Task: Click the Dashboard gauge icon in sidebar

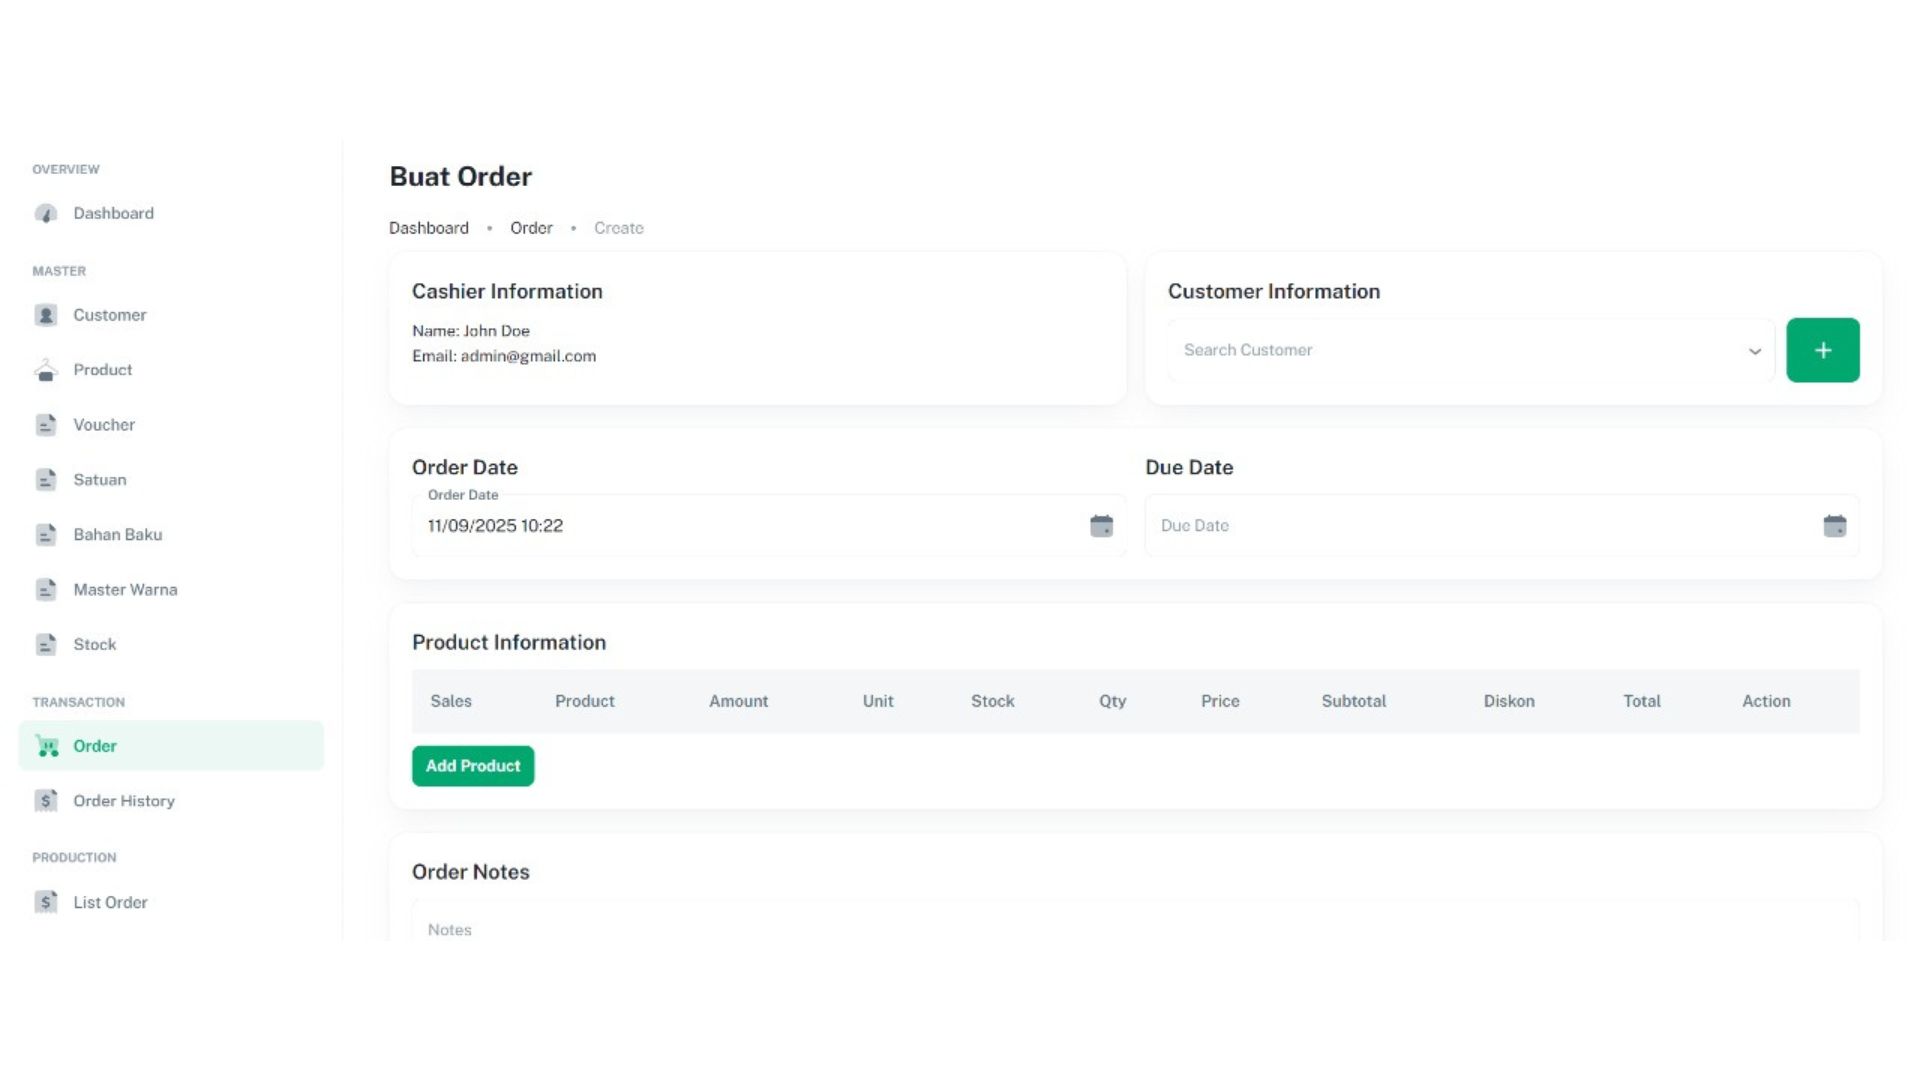Action: pyautogui.click(x=46, y=214)
